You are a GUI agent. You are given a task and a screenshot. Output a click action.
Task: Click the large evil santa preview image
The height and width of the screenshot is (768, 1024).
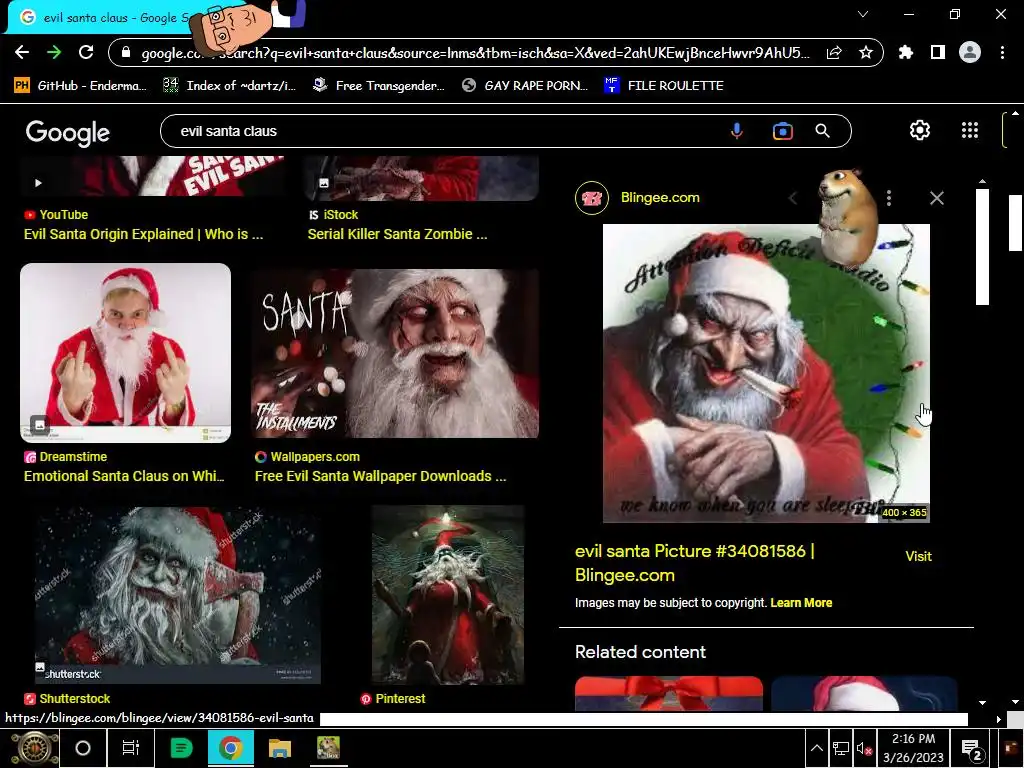click(x=766, y=374)
